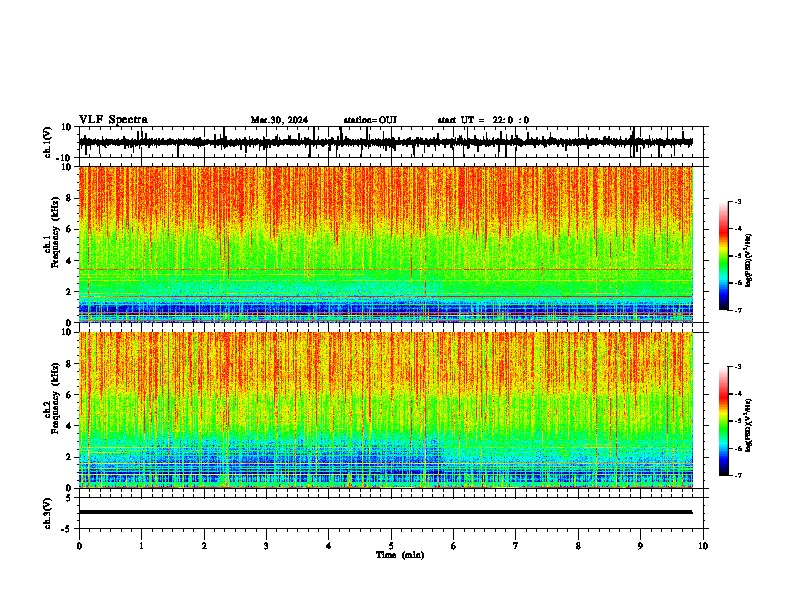Click the ch.1 spectrogram panel
The width and height of the screenshot is (792, 612).
[x=385, y=244]
